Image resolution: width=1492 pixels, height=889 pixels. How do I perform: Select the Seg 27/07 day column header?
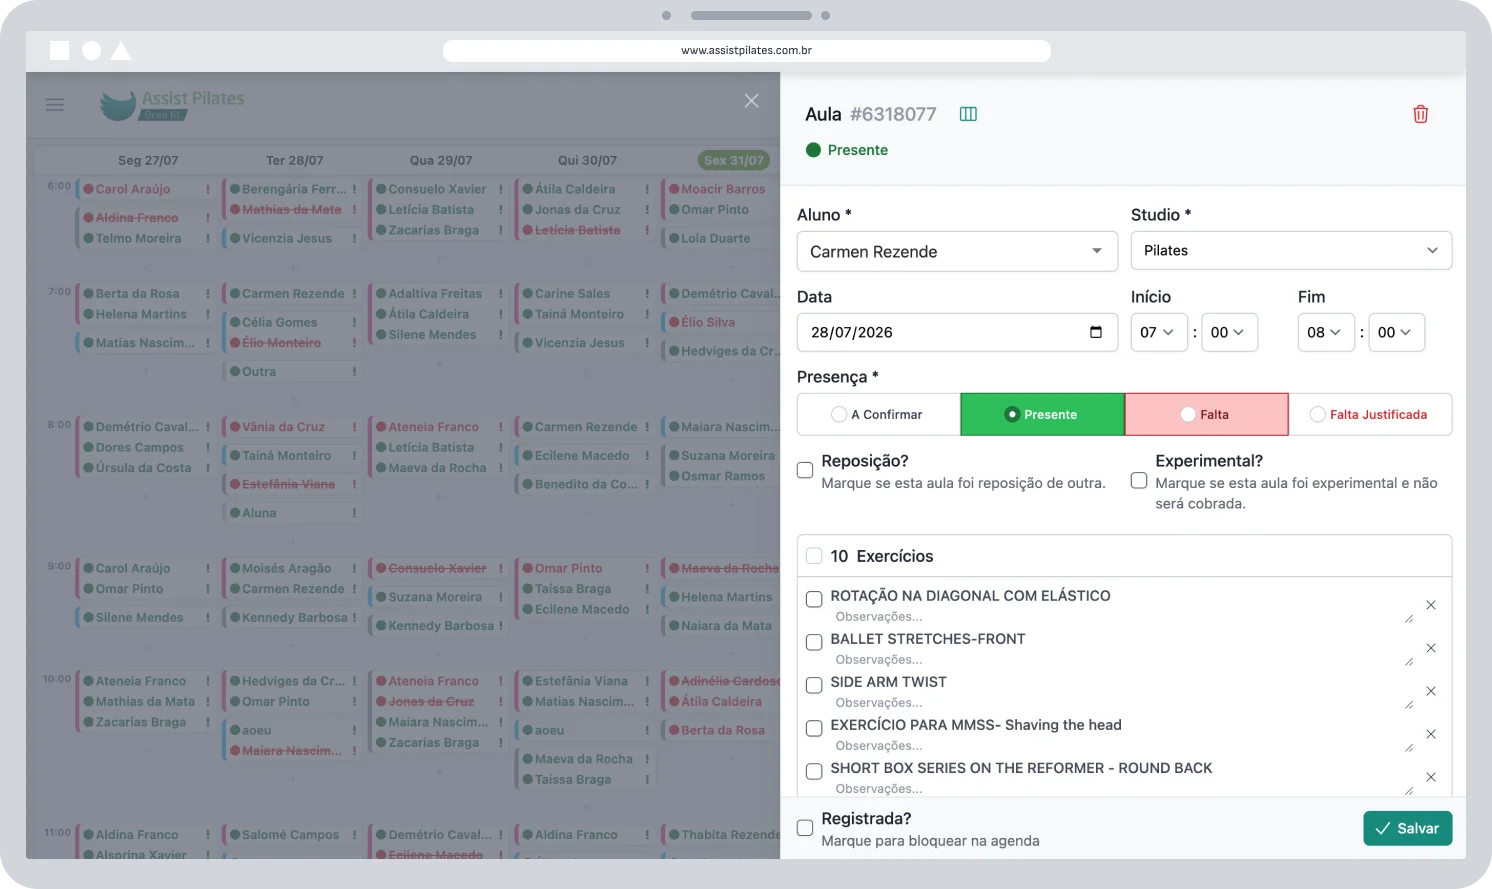[148, 160]
